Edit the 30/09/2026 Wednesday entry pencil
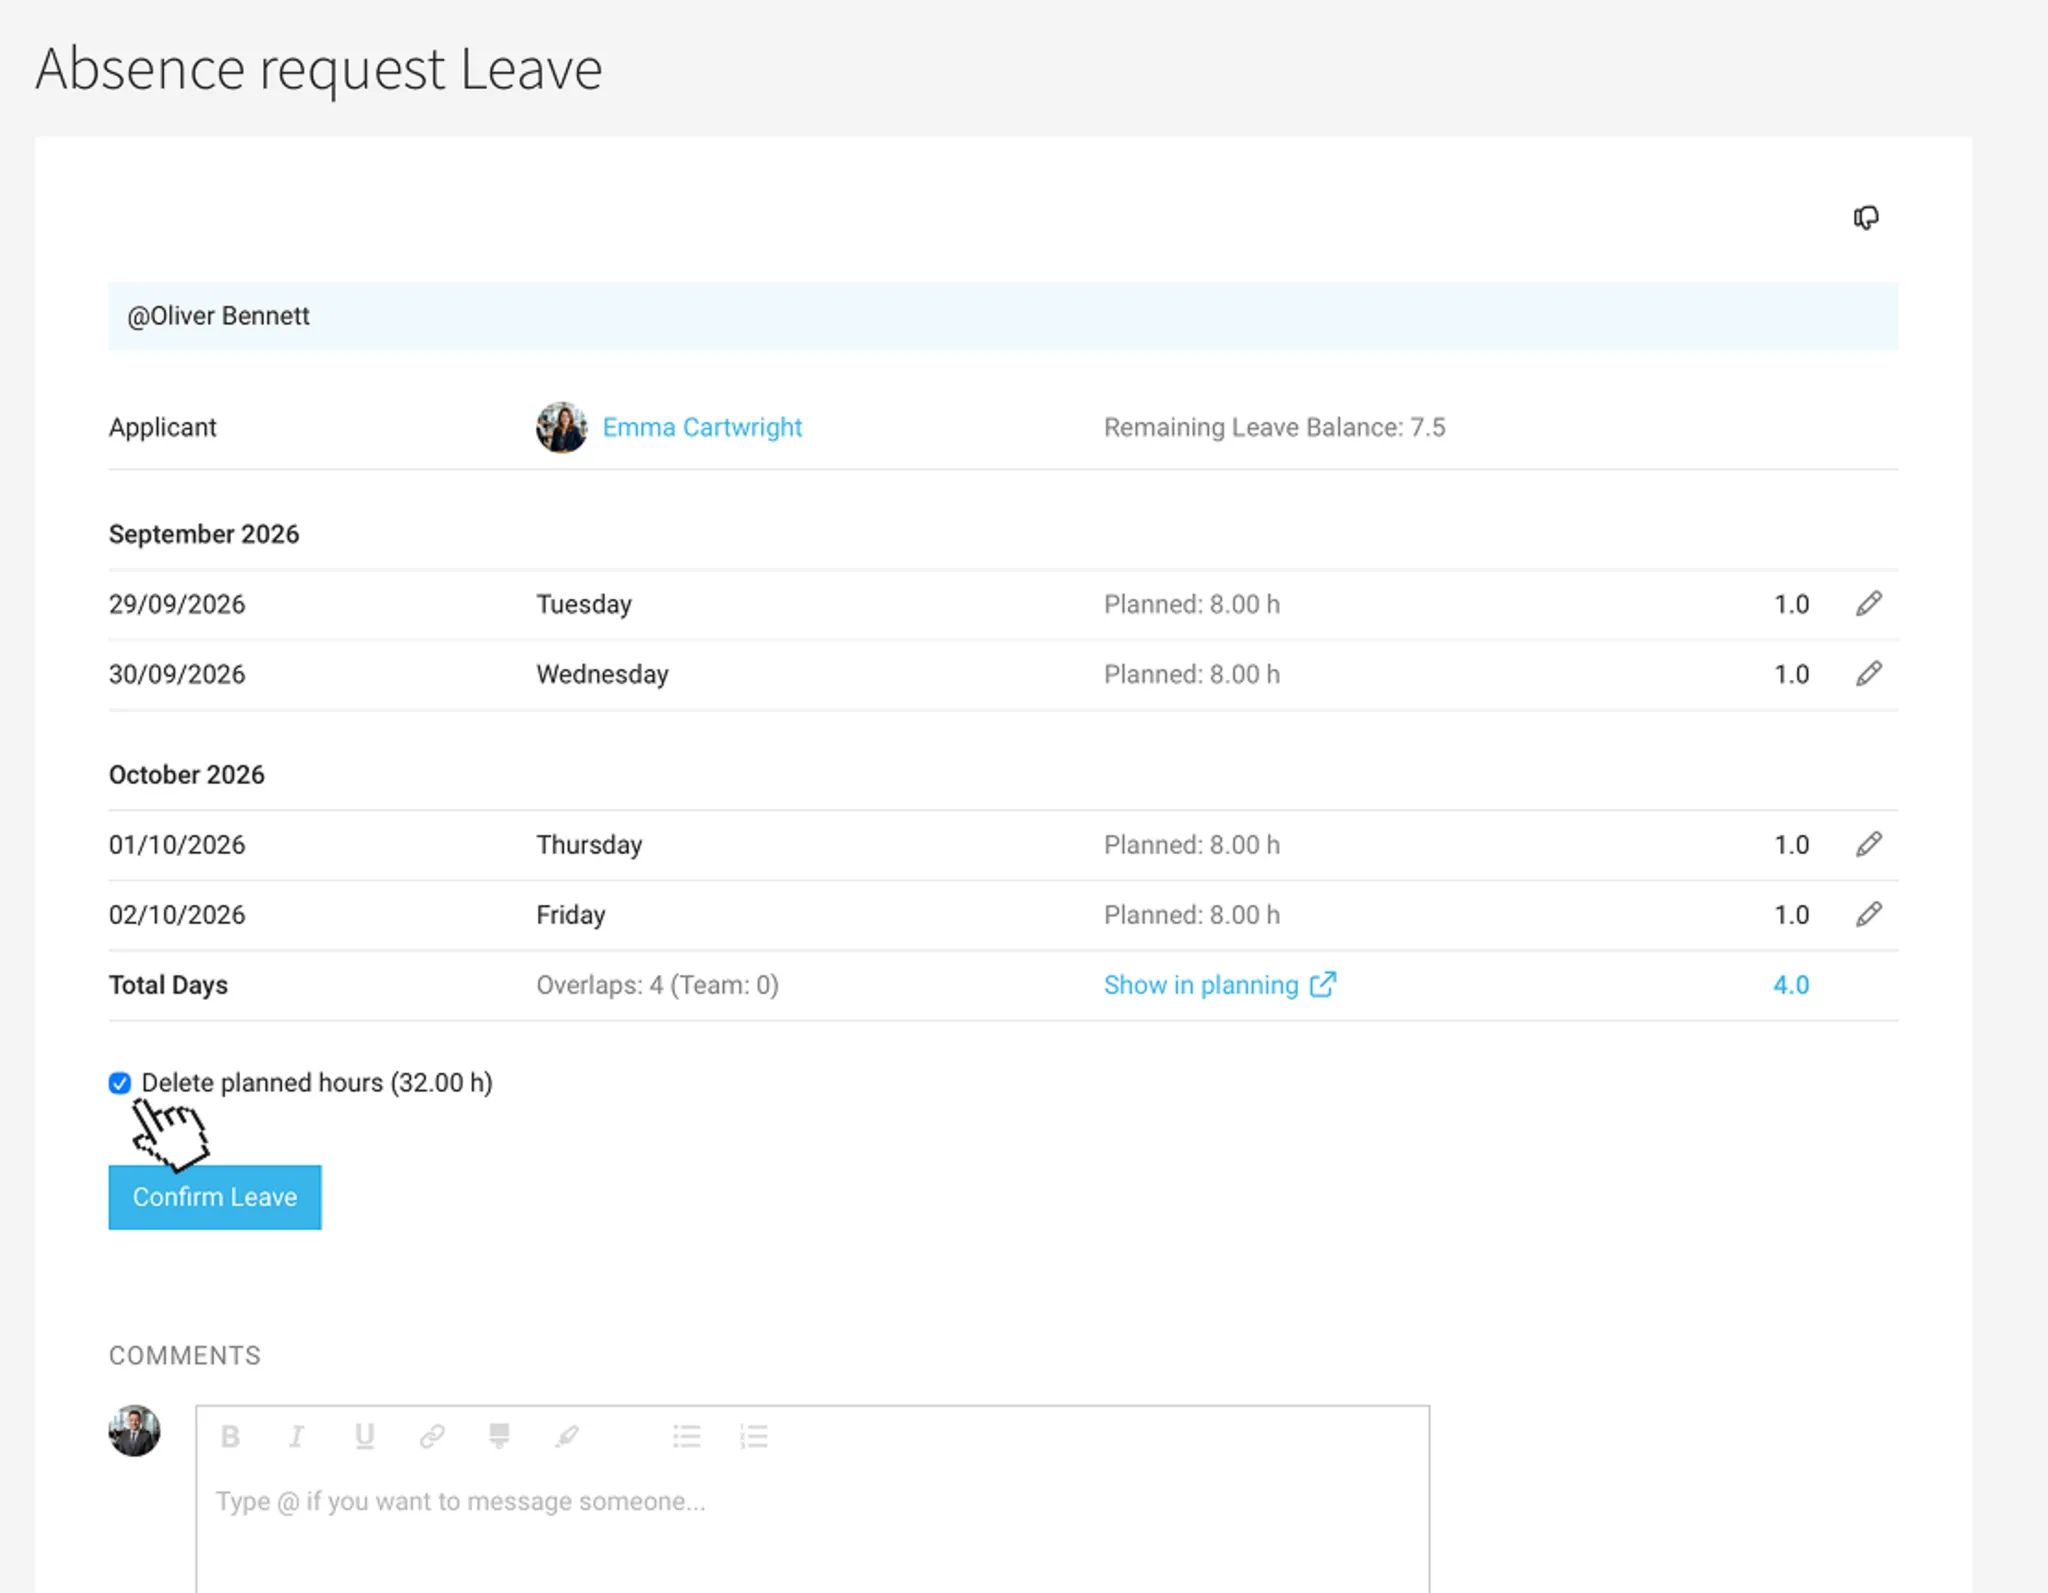The image size is (2048, 1593). coord(1868,674)
